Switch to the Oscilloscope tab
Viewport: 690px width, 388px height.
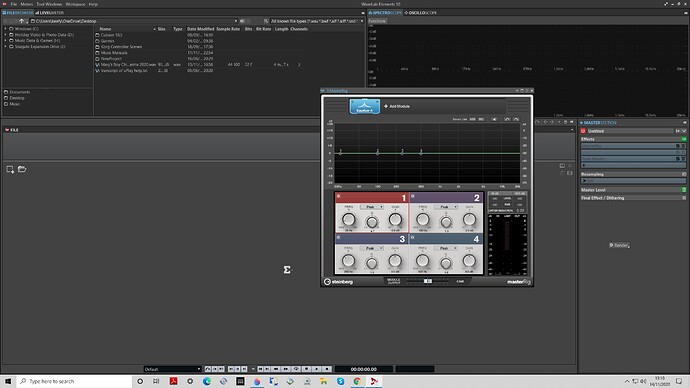[x=421, y=13]
